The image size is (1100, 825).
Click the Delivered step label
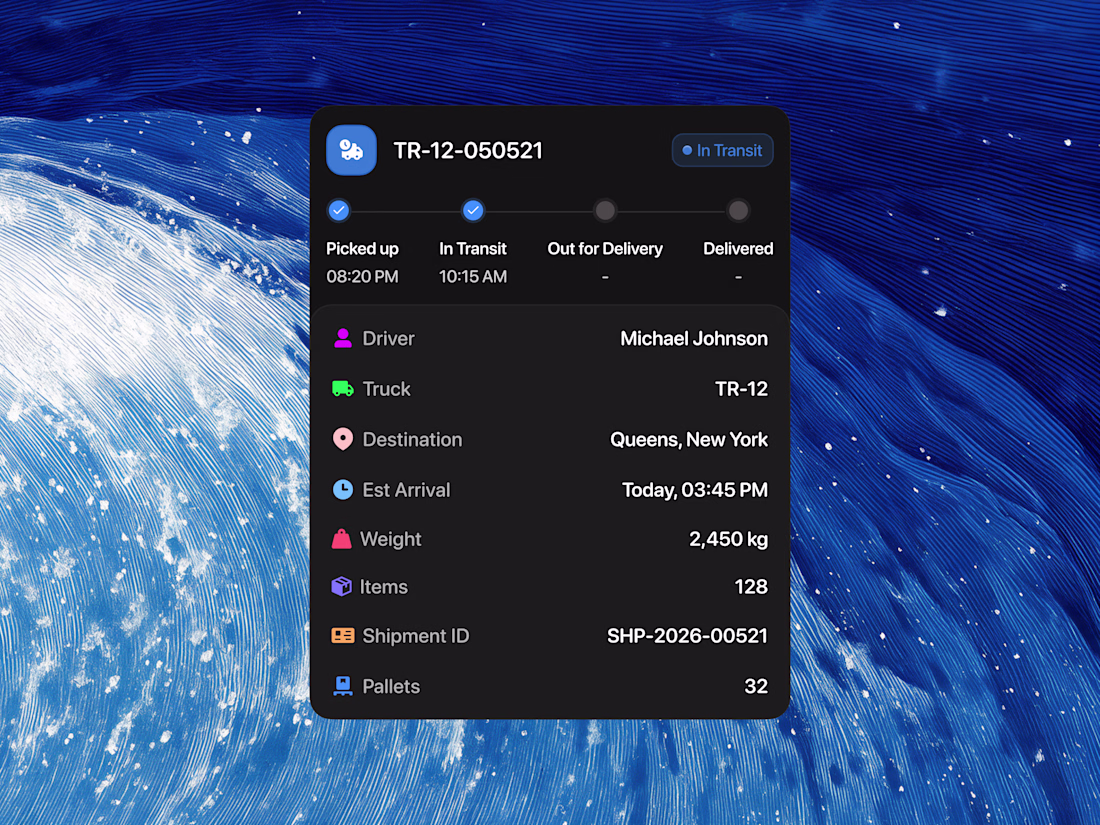point(738,249)
